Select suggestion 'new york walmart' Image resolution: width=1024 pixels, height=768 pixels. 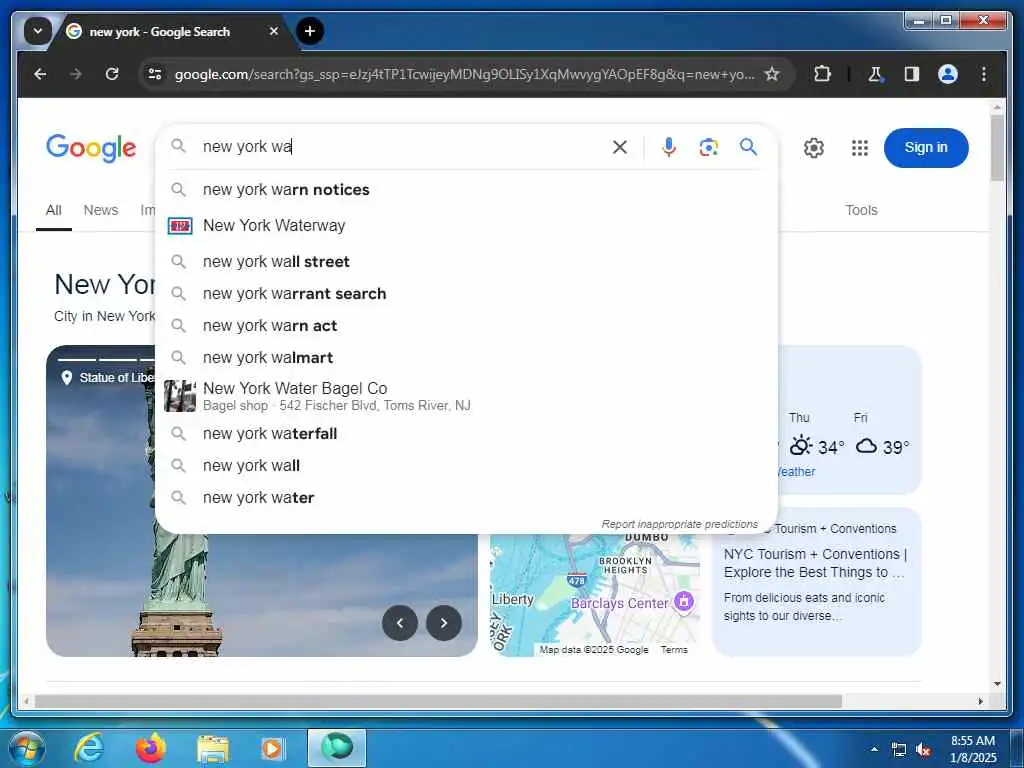pos(466,357)
